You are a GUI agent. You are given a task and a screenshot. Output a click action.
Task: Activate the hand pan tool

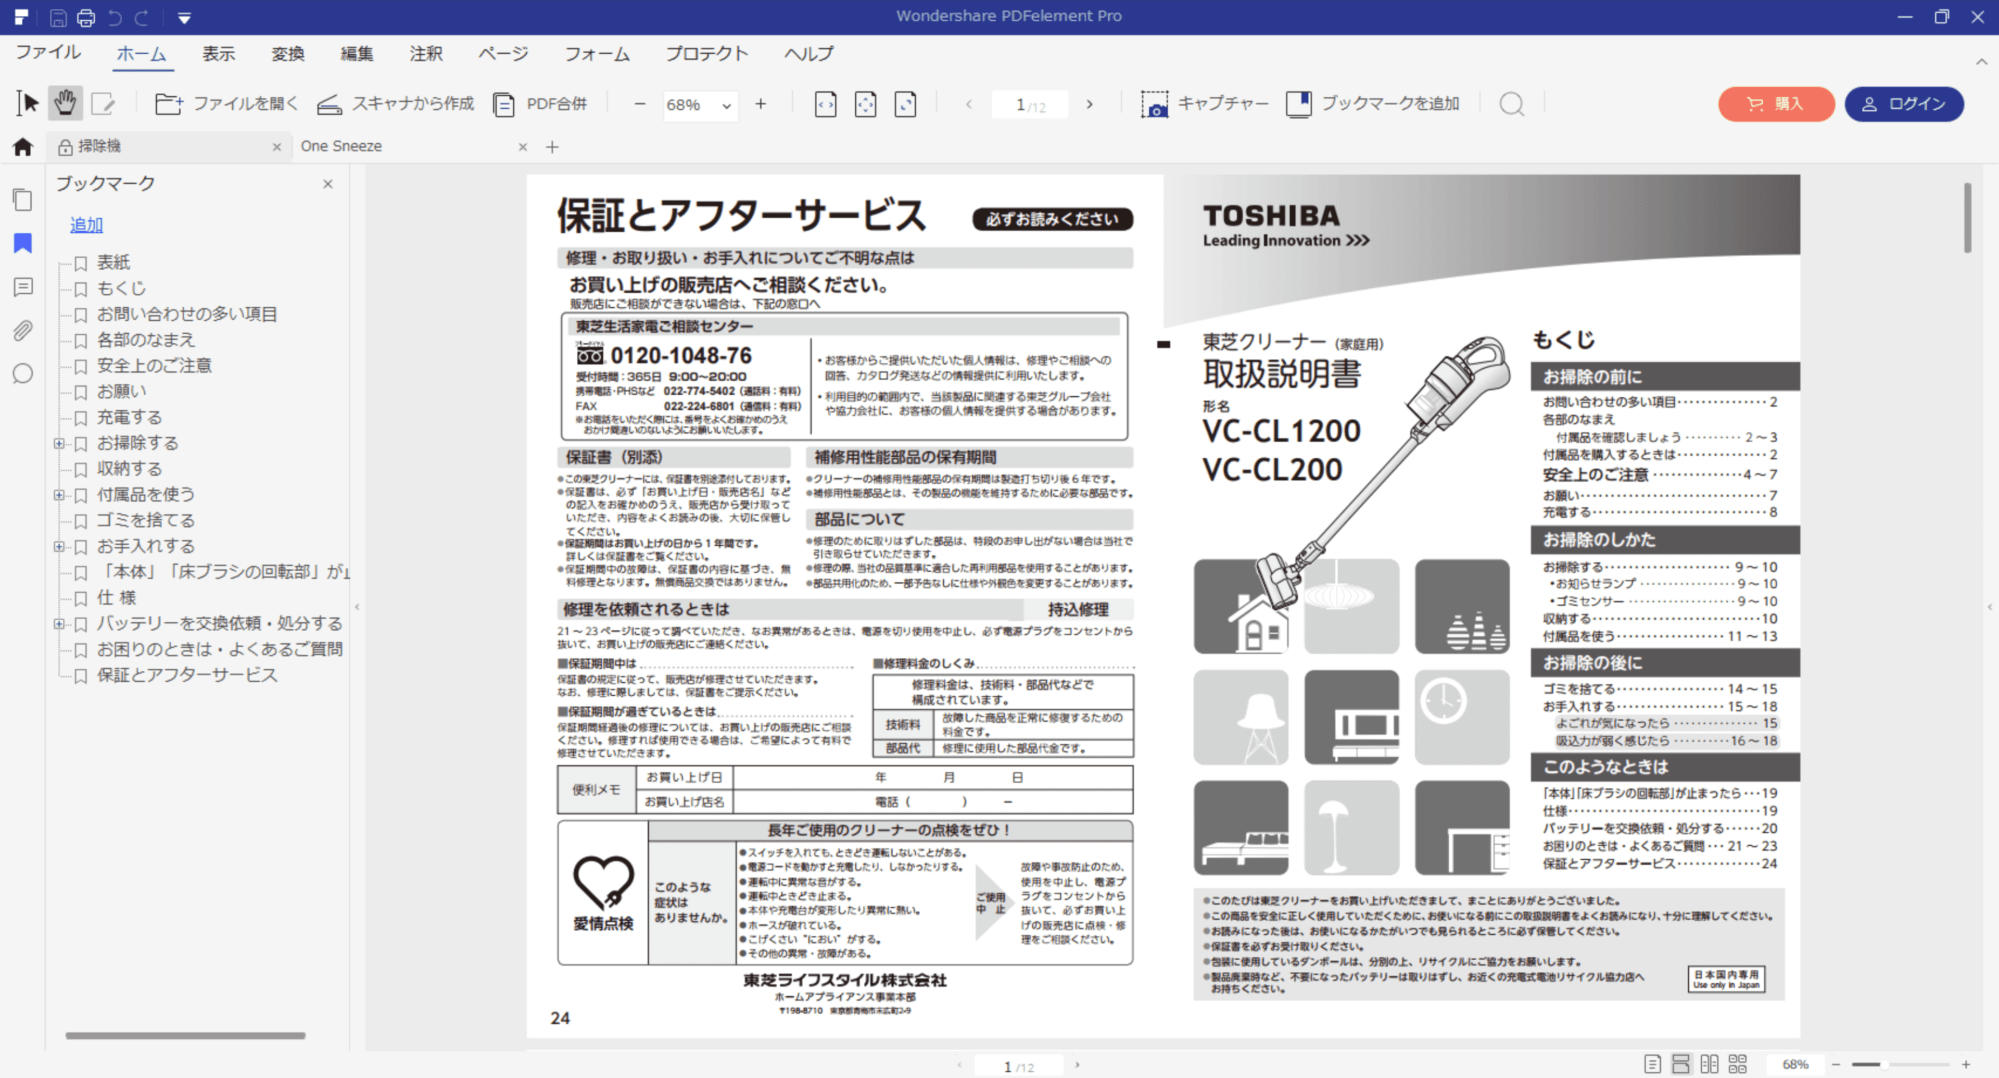(65, 103)
